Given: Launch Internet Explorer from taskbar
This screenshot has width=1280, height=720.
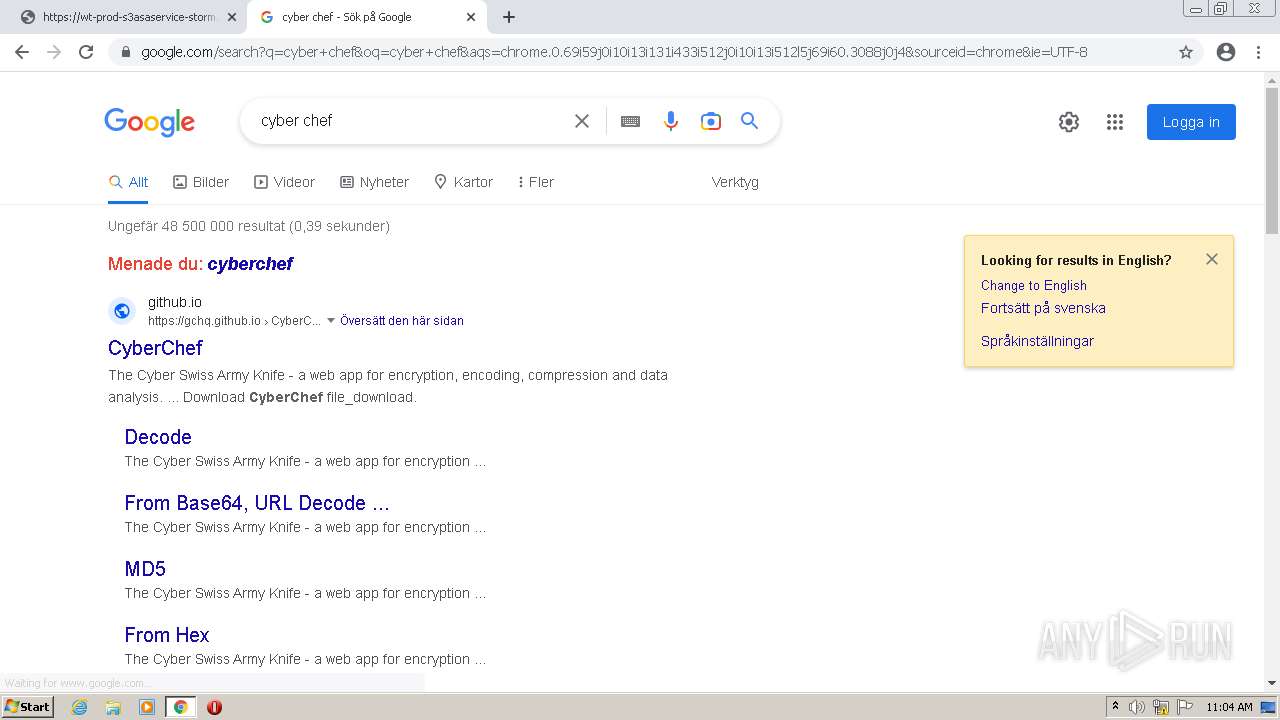Looking at the screenshot, I should click(x=80, y=707).
